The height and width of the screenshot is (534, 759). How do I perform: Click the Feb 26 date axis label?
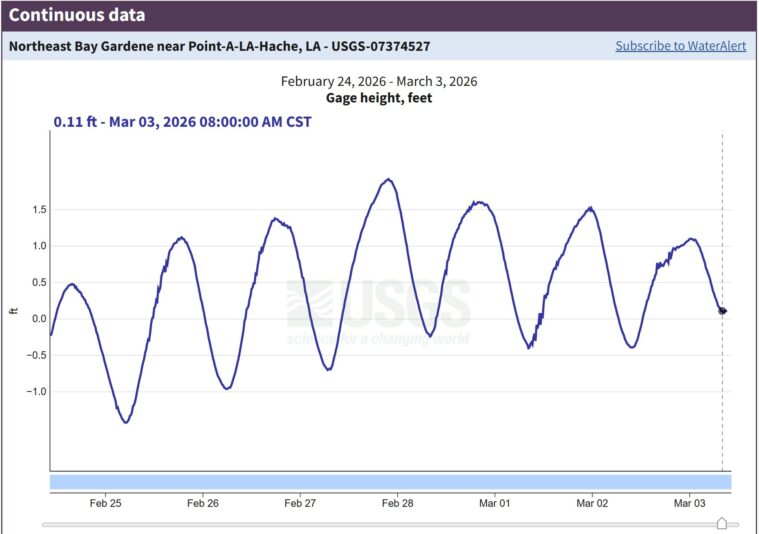203,503
